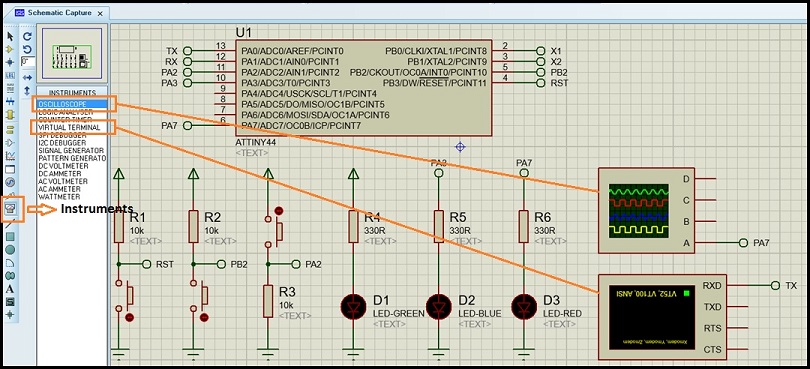Select the Subcircuit Mode tool
This screenshot has width=810, height=369.
click(x=10, y=116)
